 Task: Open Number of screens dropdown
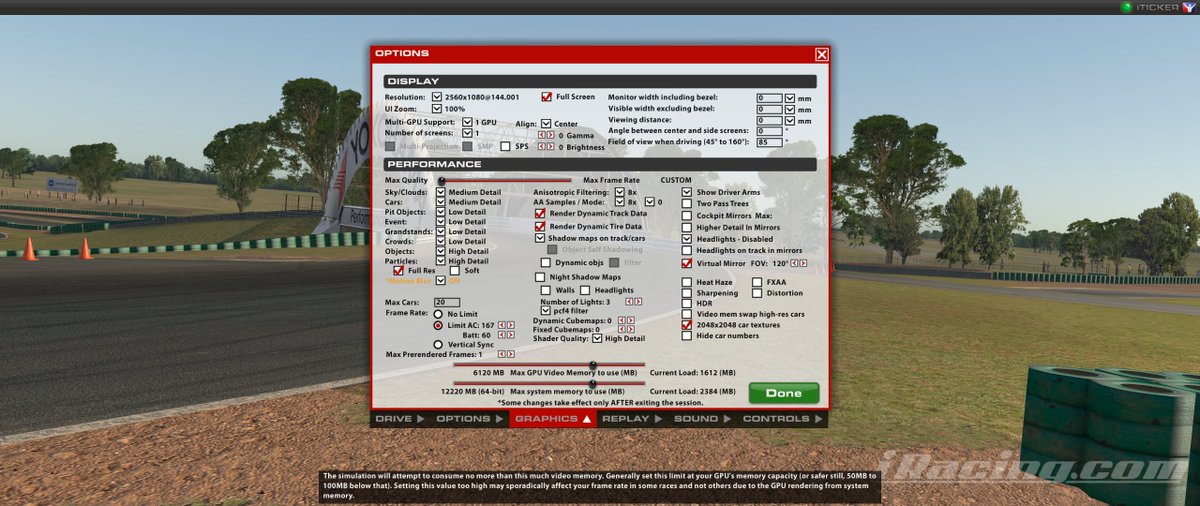pos(467,133)
